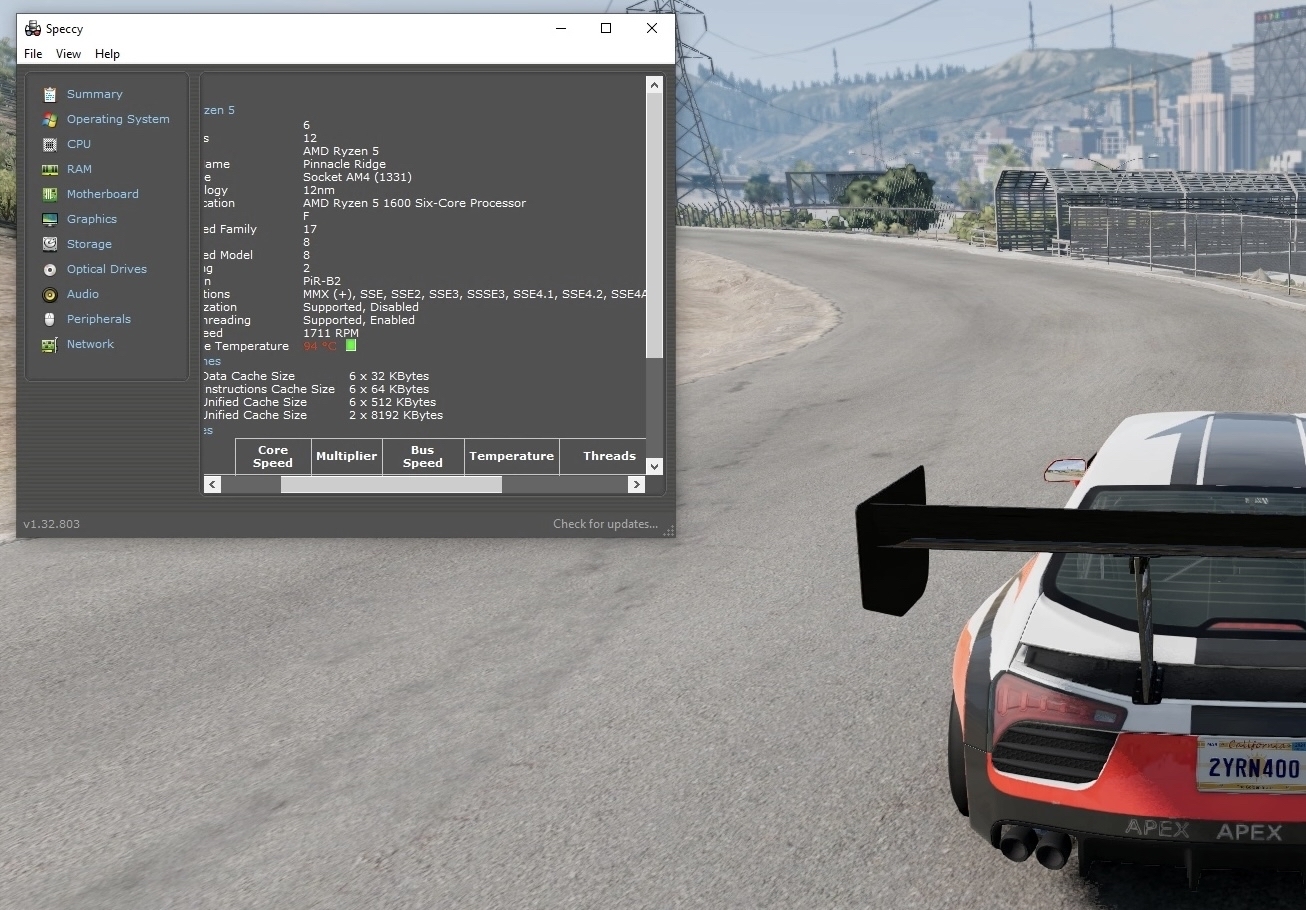Click the Supported, Enabled hyperthreading value
1306x910 pixels.
pyautogui.click(x=359, y=320)
